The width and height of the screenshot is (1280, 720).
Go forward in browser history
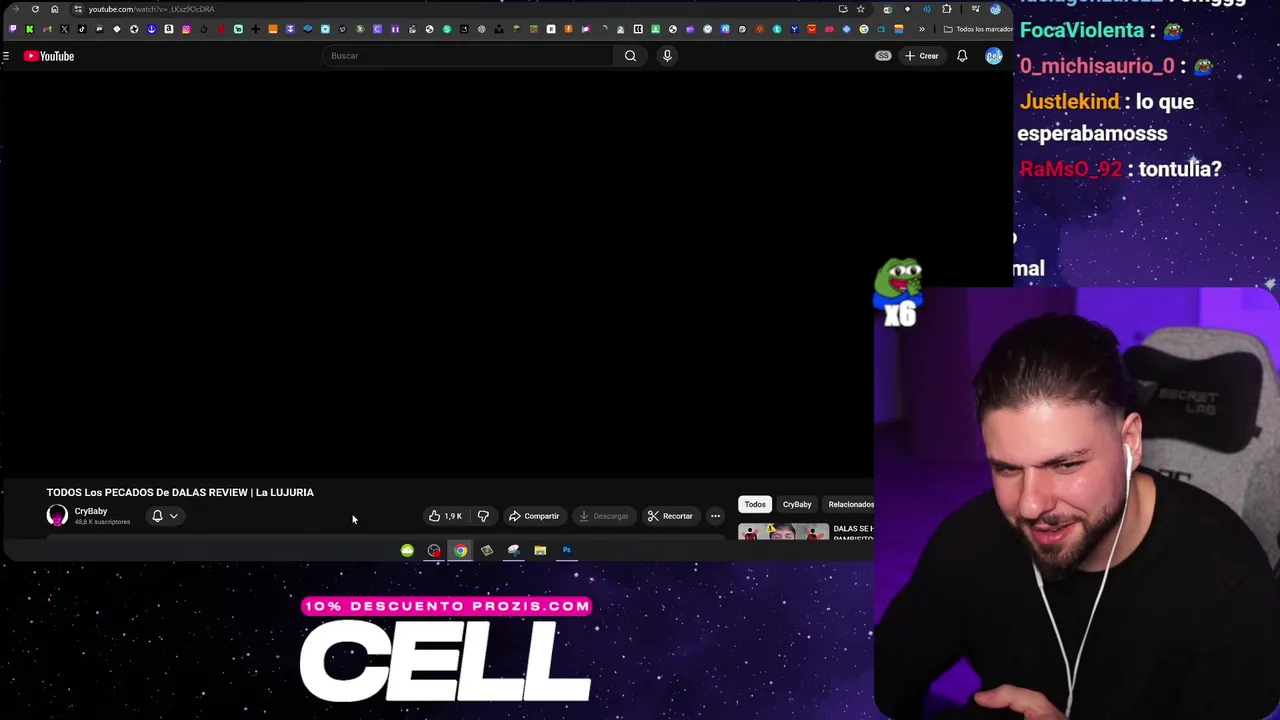16,9
